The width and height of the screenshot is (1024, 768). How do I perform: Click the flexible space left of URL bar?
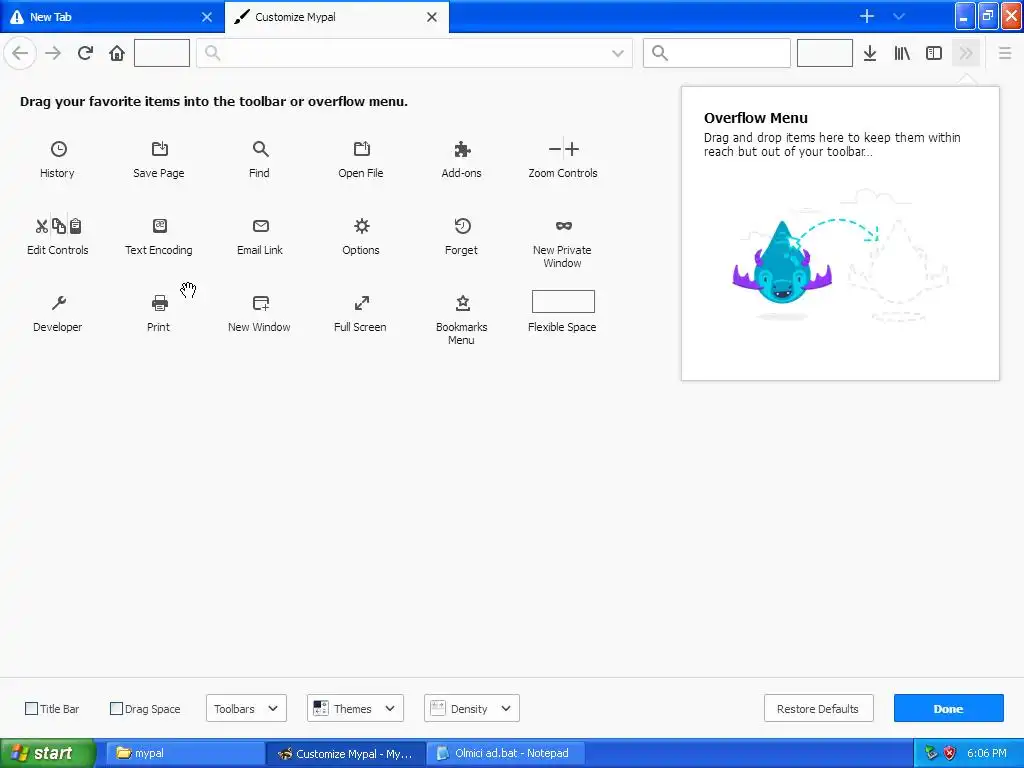162,53
